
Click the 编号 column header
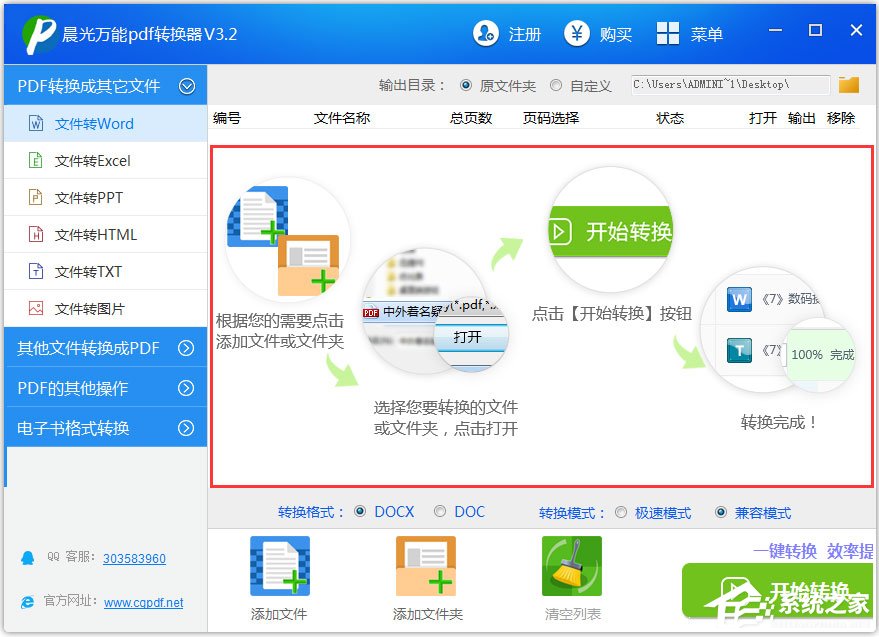pyautogui.click(x=227, y=118)
